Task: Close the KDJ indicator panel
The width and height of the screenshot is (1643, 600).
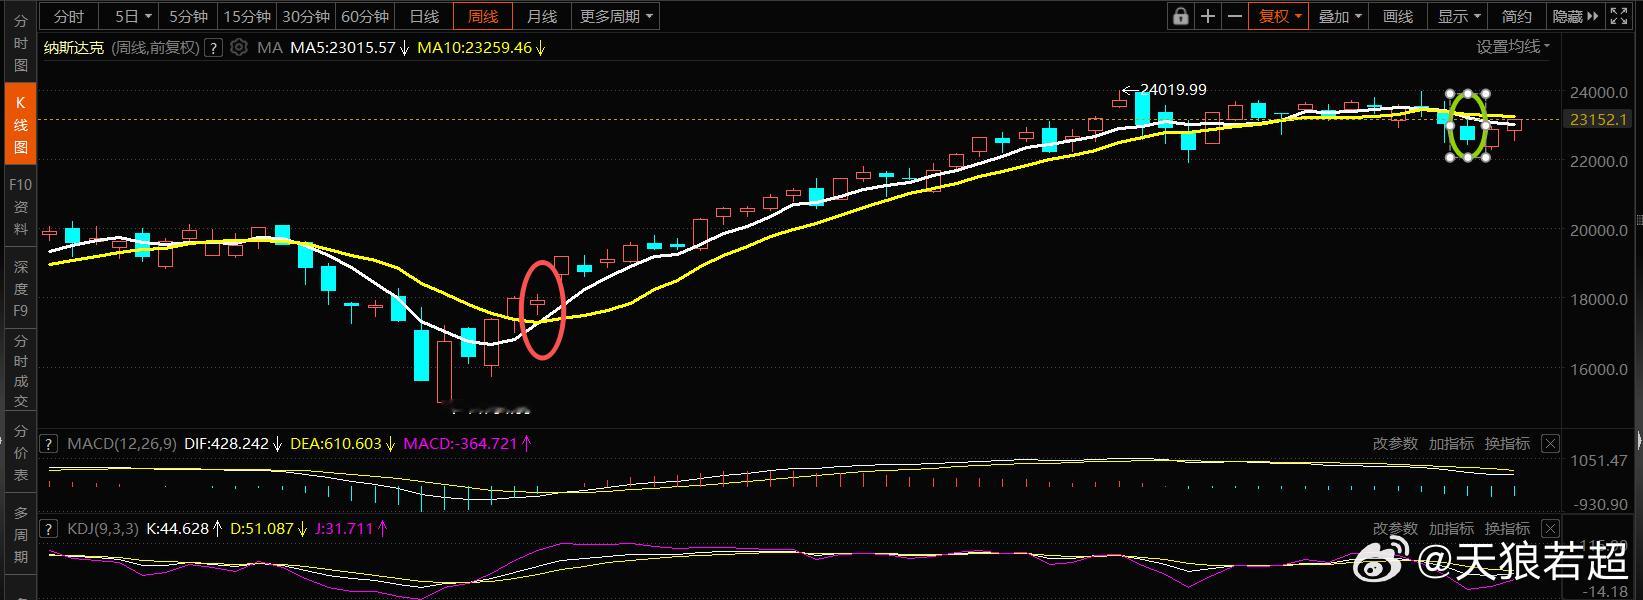Action: [1550, 528]
